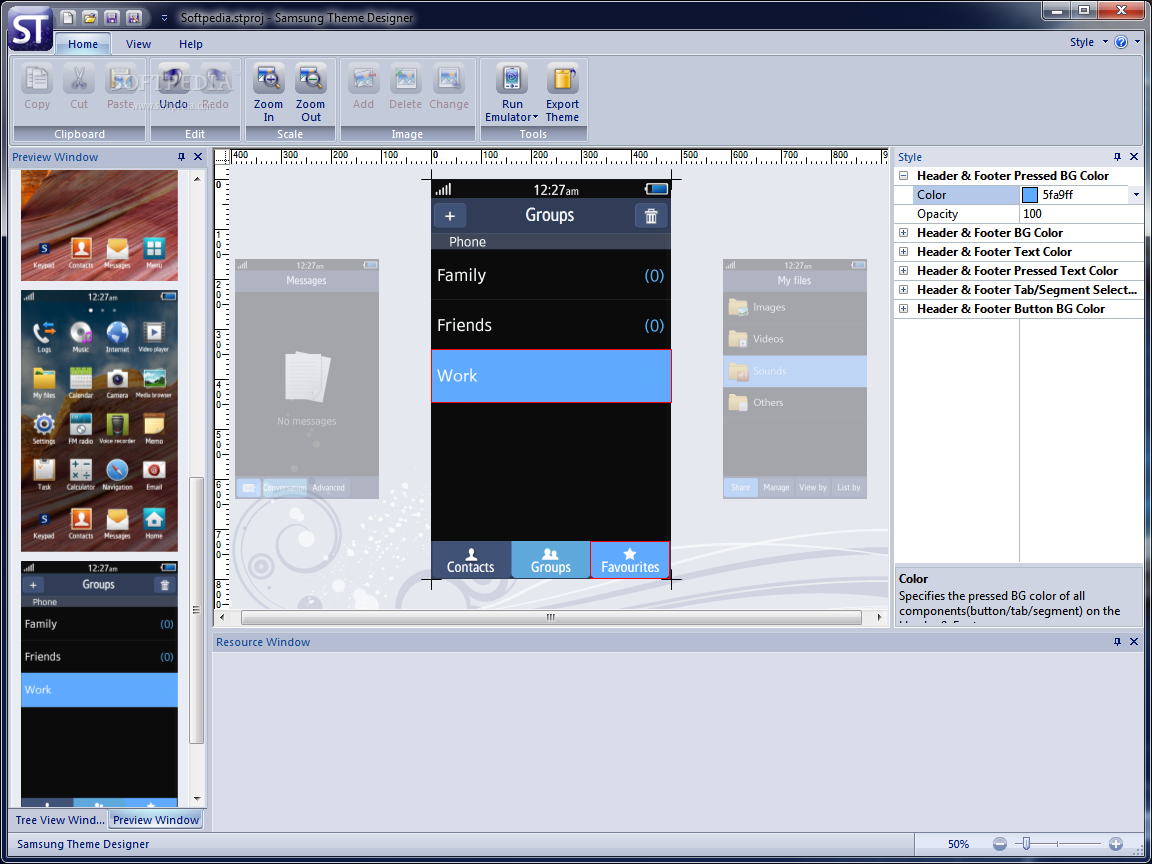Image resolution: width=1152 pixels, height=864 pixels.
Task: Click the zoom slider handle
Action: [x=1026, y=843]
